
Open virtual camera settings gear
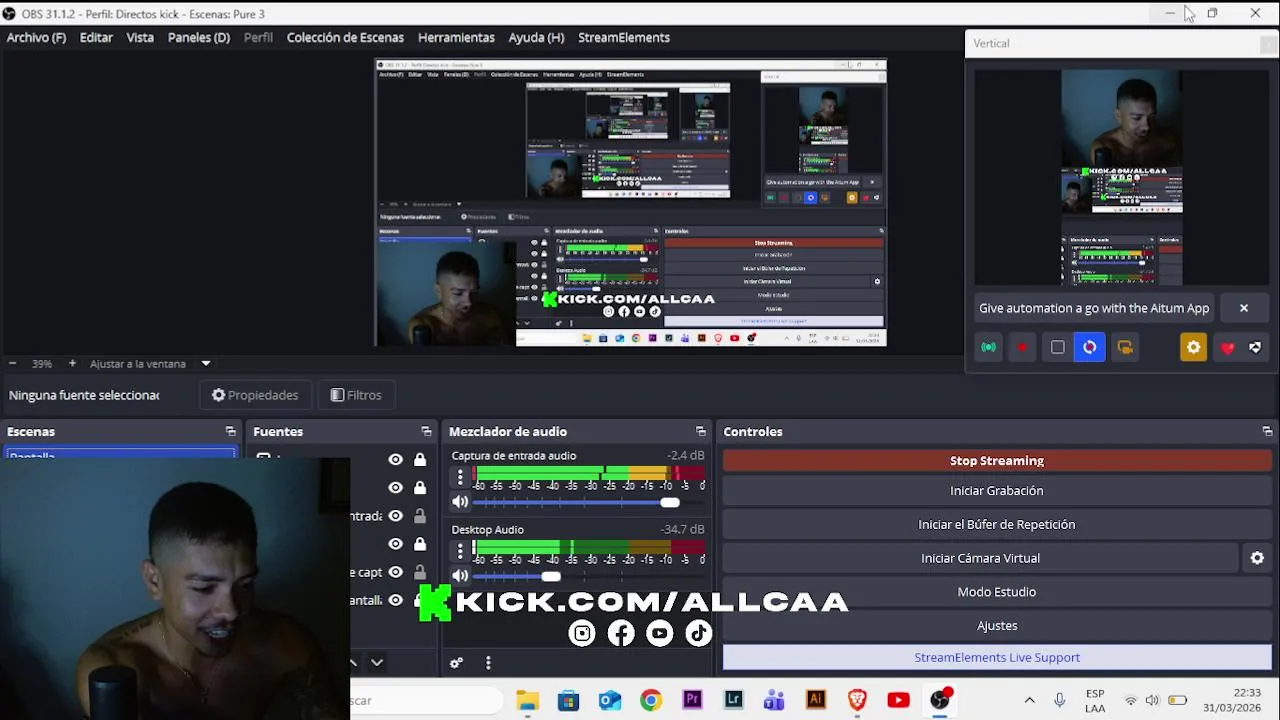[1257, 558]
